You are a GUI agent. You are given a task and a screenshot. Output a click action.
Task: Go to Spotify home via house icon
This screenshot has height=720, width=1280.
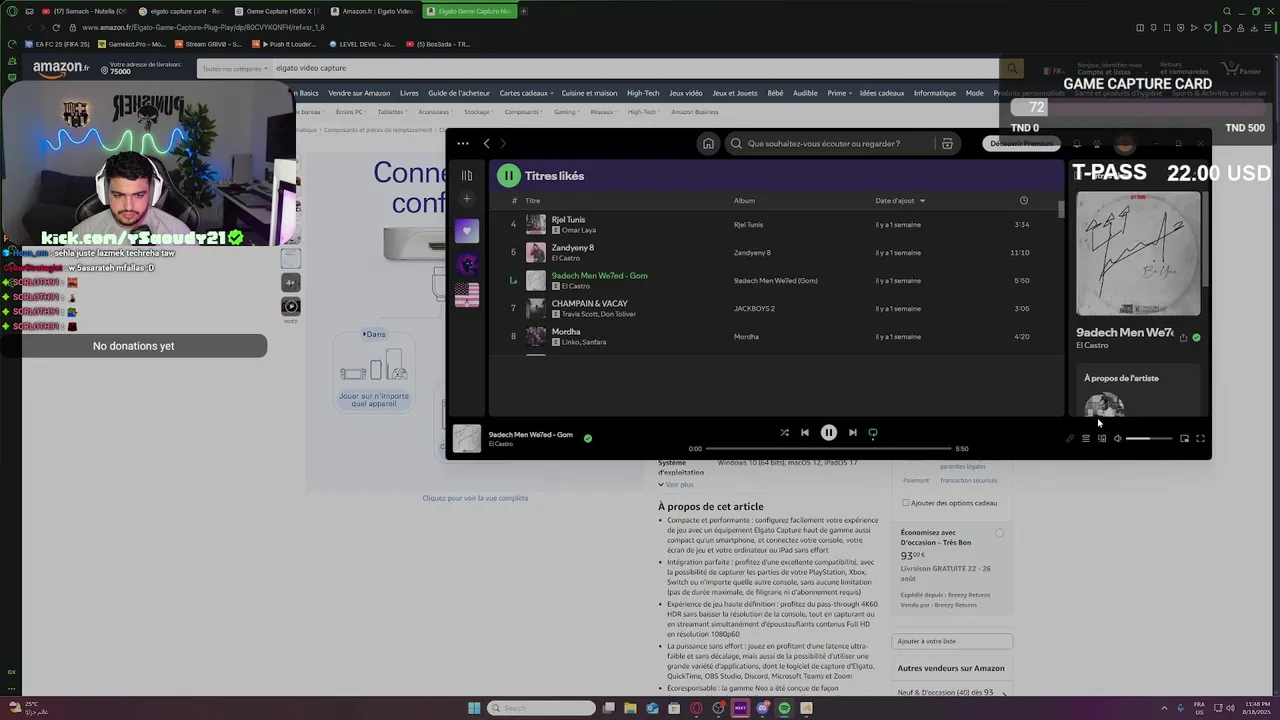pyautogui.click(x=708, y=144)
